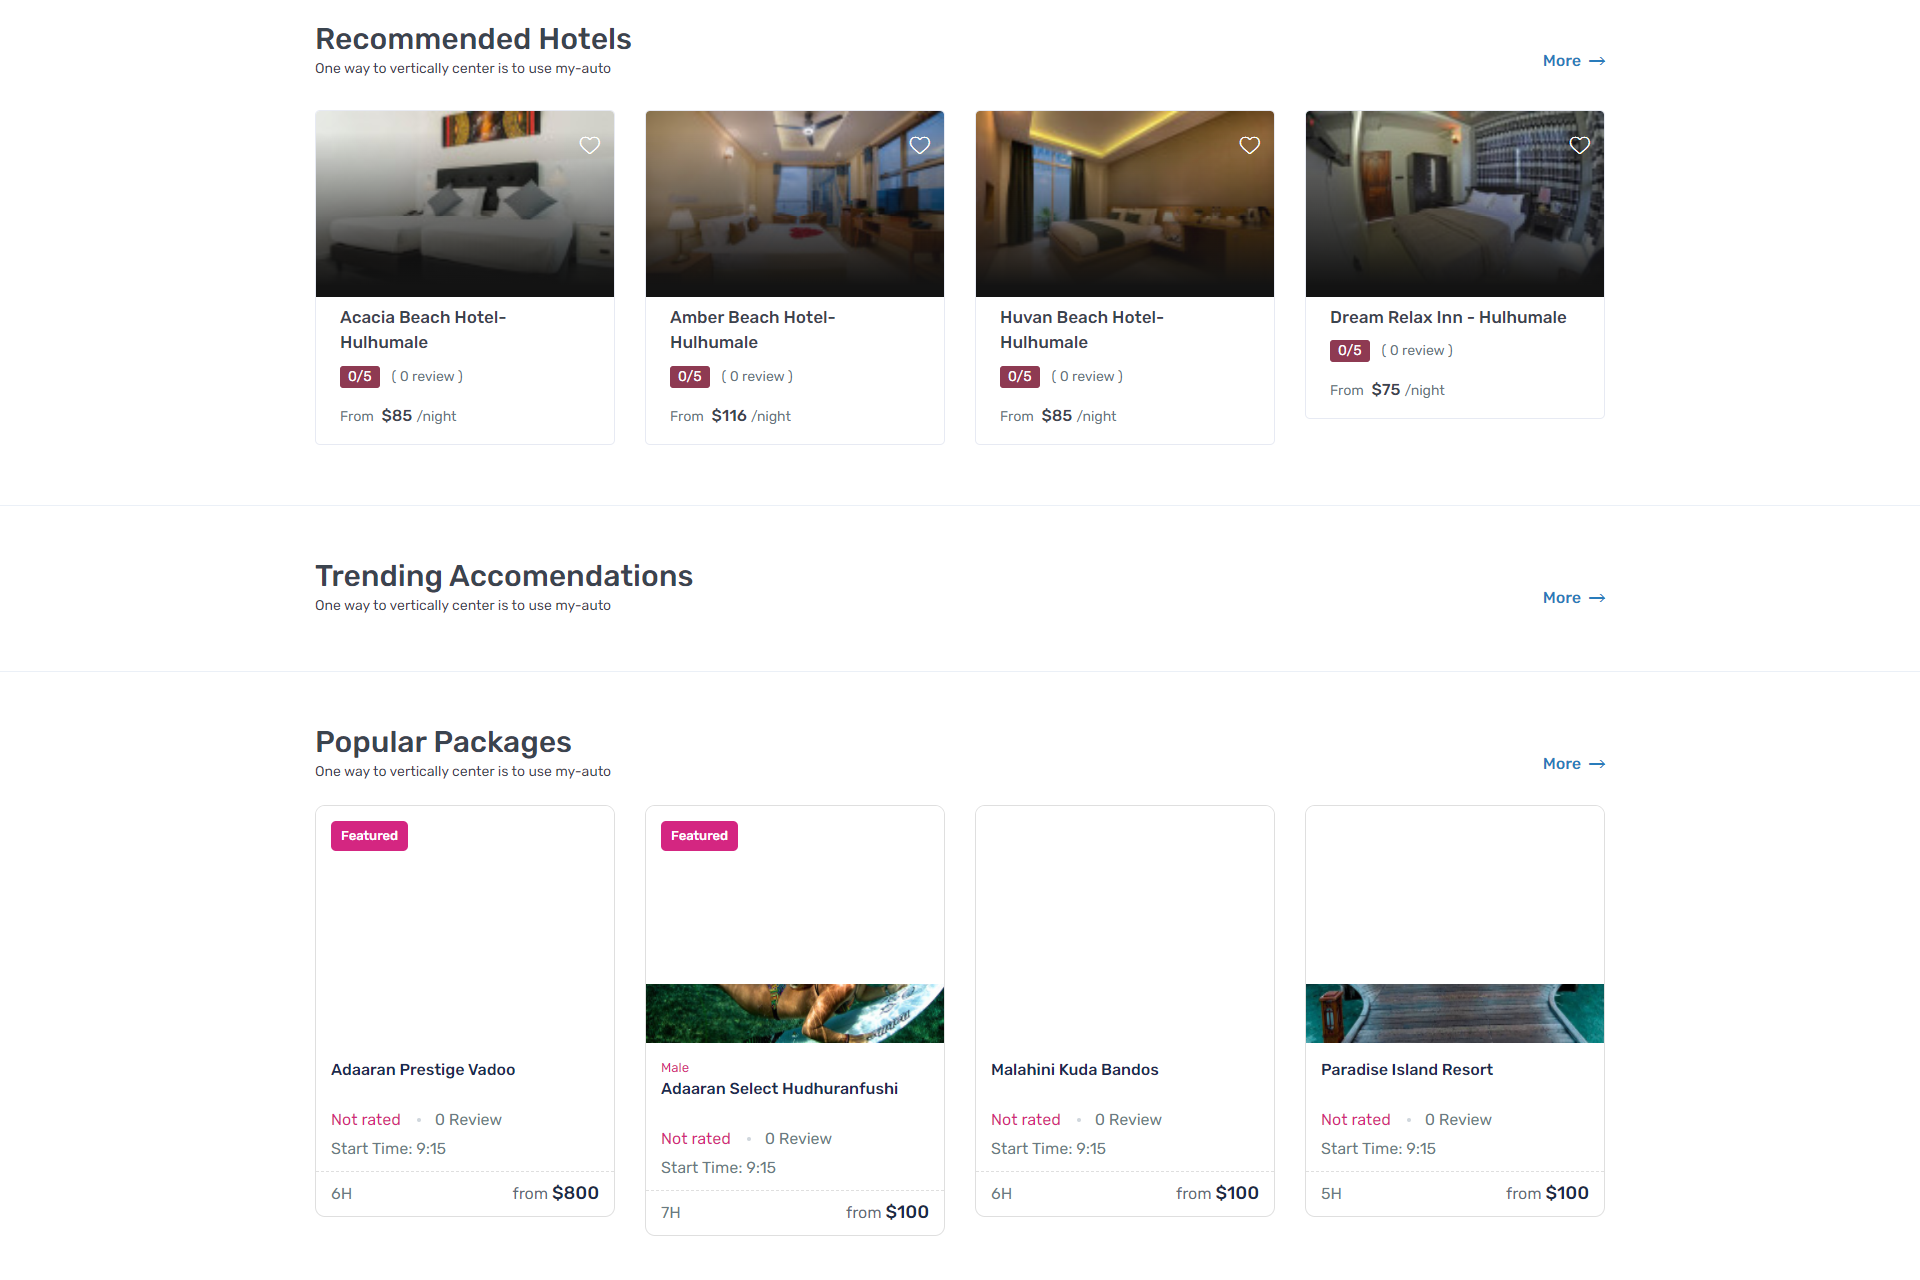Click Featured badge on Adaaran Prestige Vadoo
Viewport: 1920px width, 1280px height.
(369, 836)
